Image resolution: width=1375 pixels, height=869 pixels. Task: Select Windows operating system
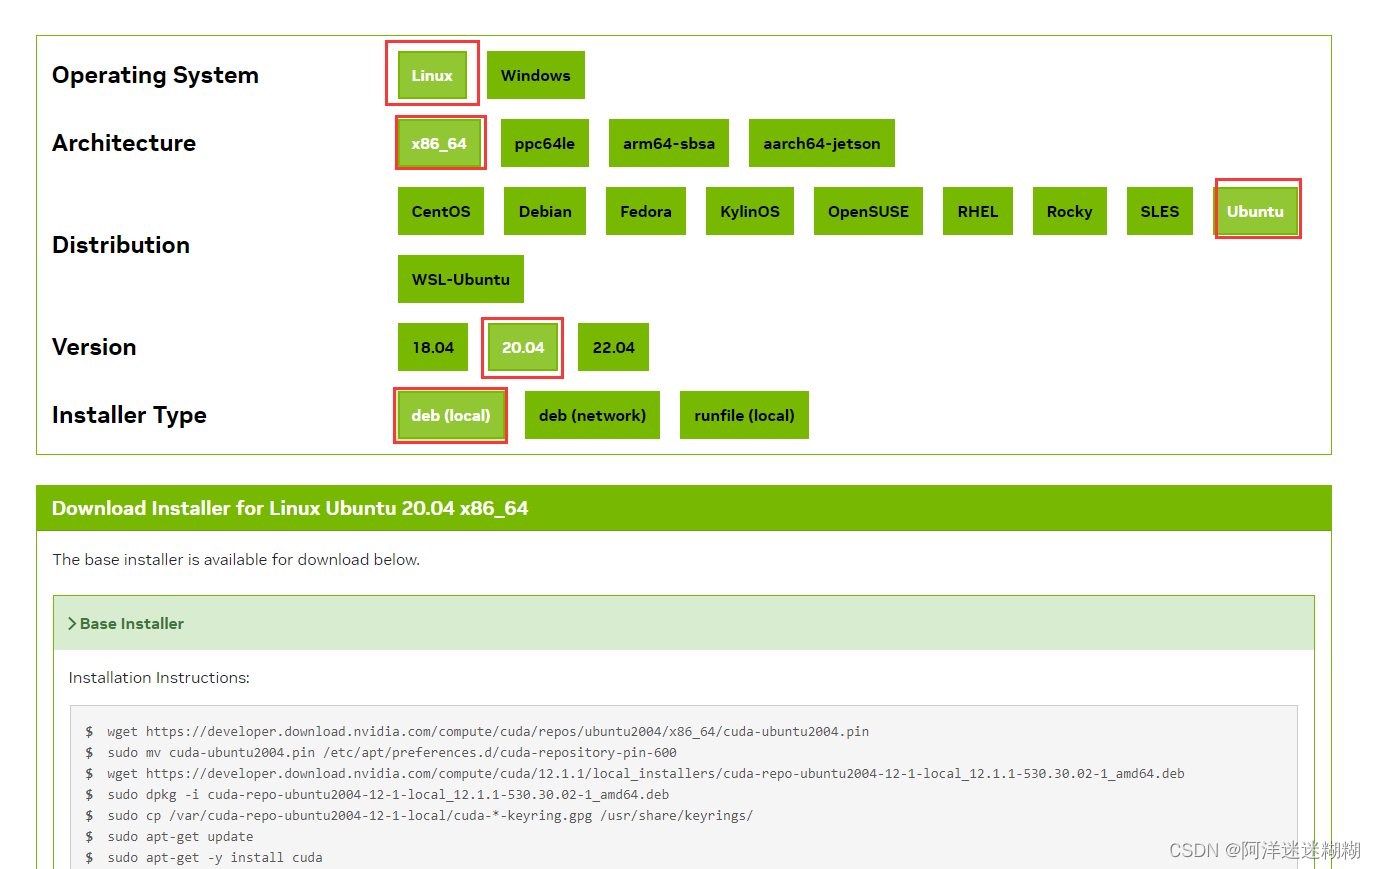pos(536,75)
